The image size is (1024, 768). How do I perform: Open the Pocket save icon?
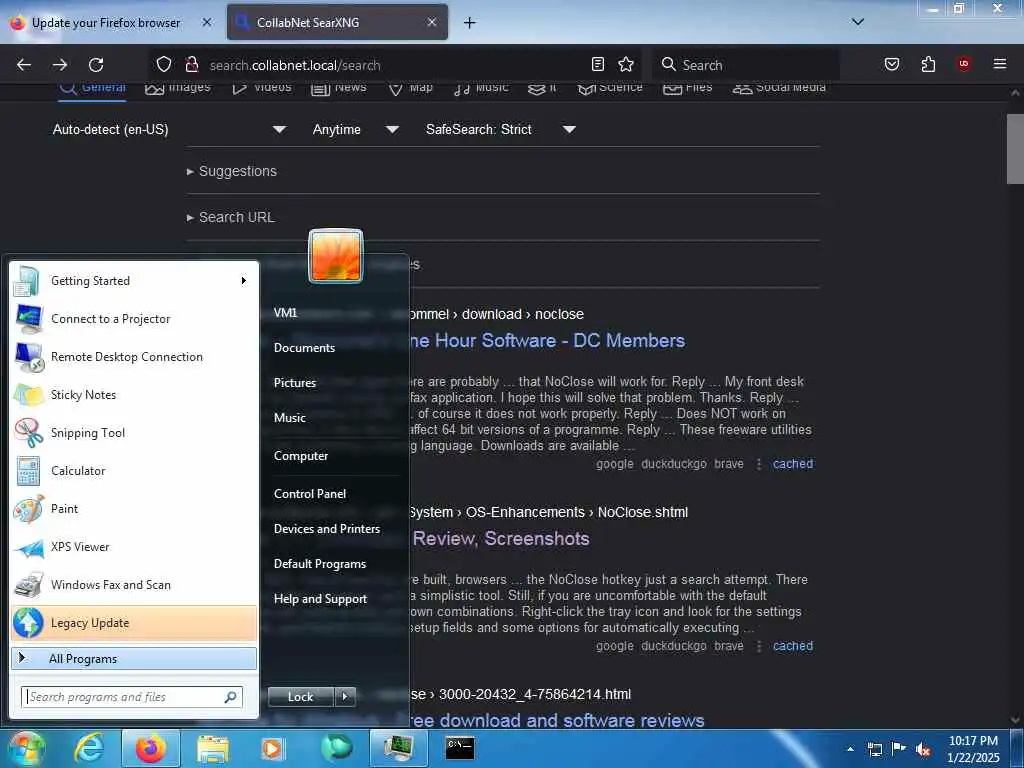(892, 64)
